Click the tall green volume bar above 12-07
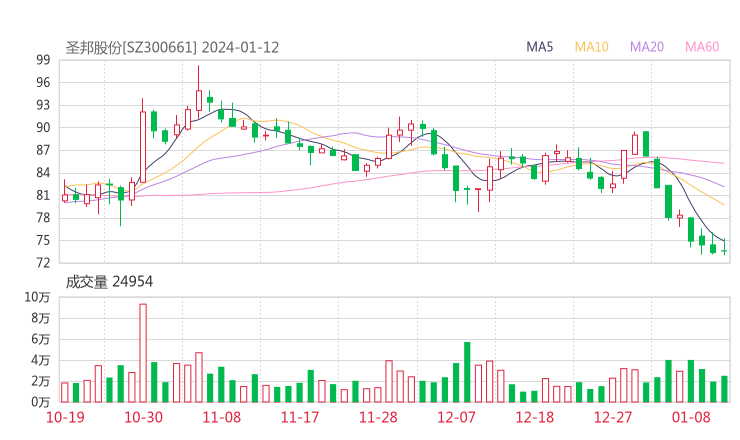 tap(467, 372)
